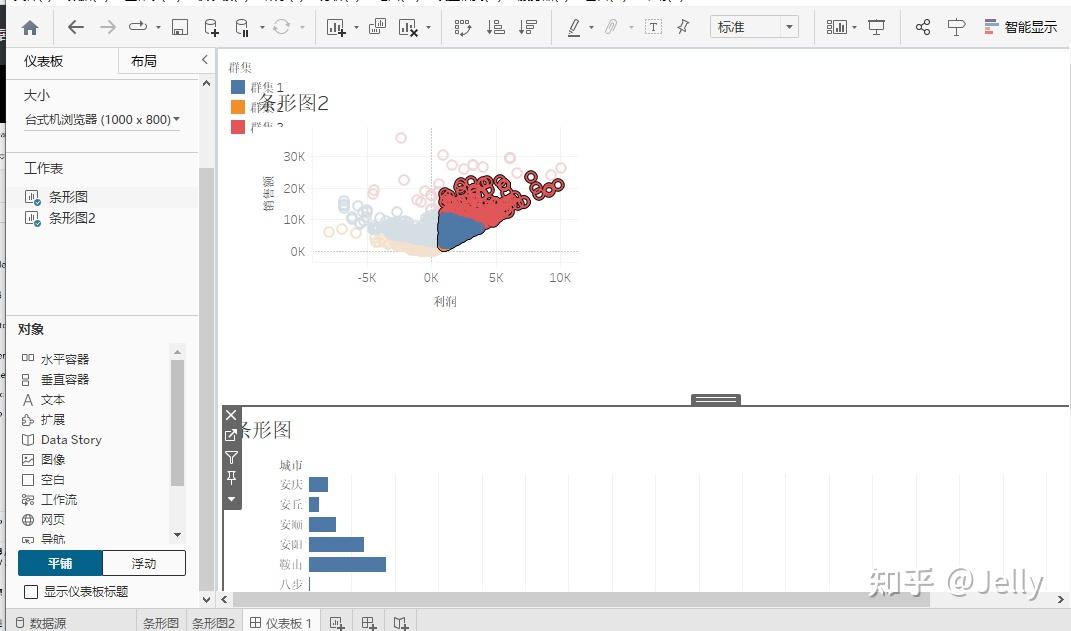Viewport: 1071px width, 631px height.
Task: Click the group members paperclip icon
Action: pos(611,27)
